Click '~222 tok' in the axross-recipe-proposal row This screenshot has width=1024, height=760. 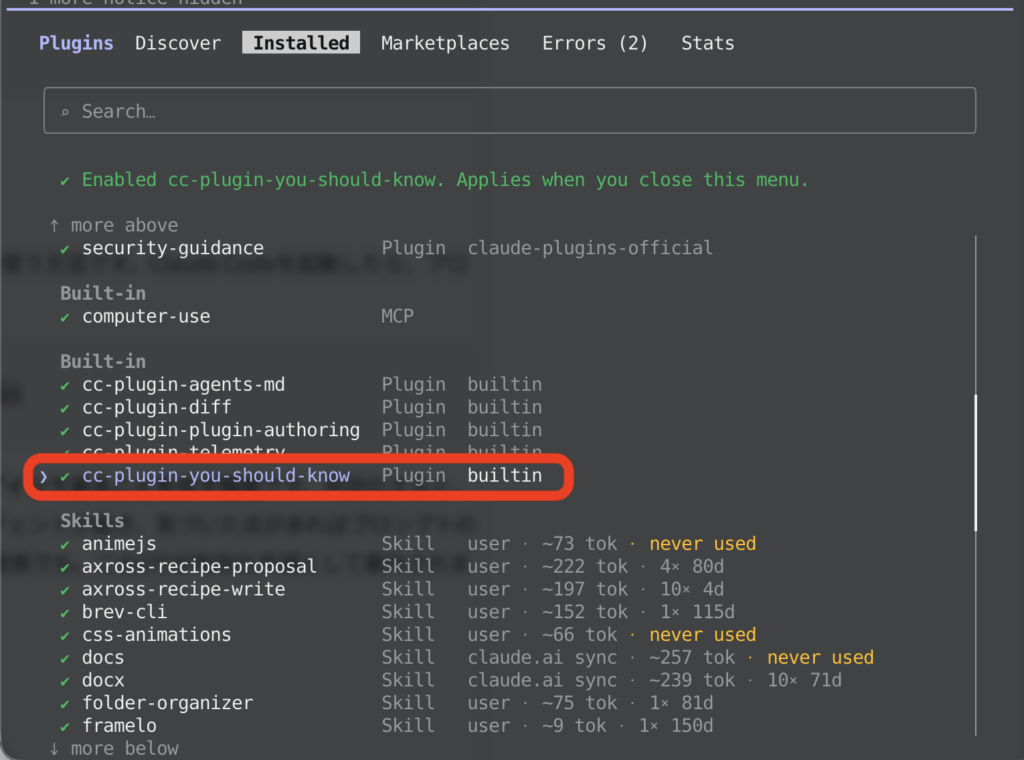(x=584, y=567)
